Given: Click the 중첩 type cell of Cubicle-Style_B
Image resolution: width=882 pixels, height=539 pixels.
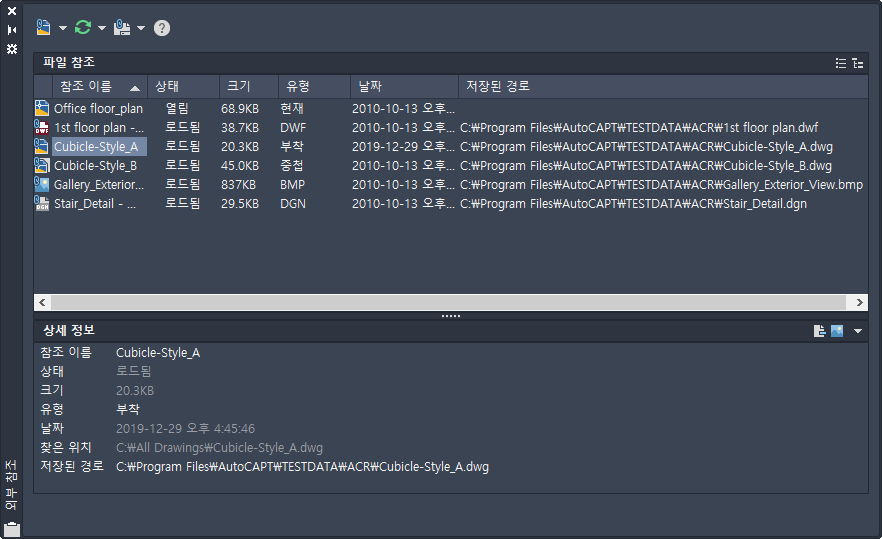Looking at the screenshot, I should 292,166.
